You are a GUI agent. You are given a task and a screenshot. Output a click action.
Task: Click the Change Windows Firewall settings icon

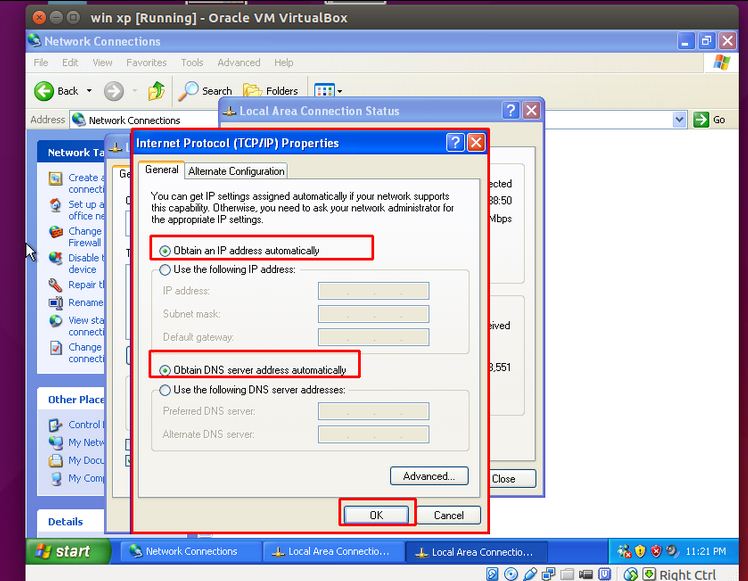point(56,232)
